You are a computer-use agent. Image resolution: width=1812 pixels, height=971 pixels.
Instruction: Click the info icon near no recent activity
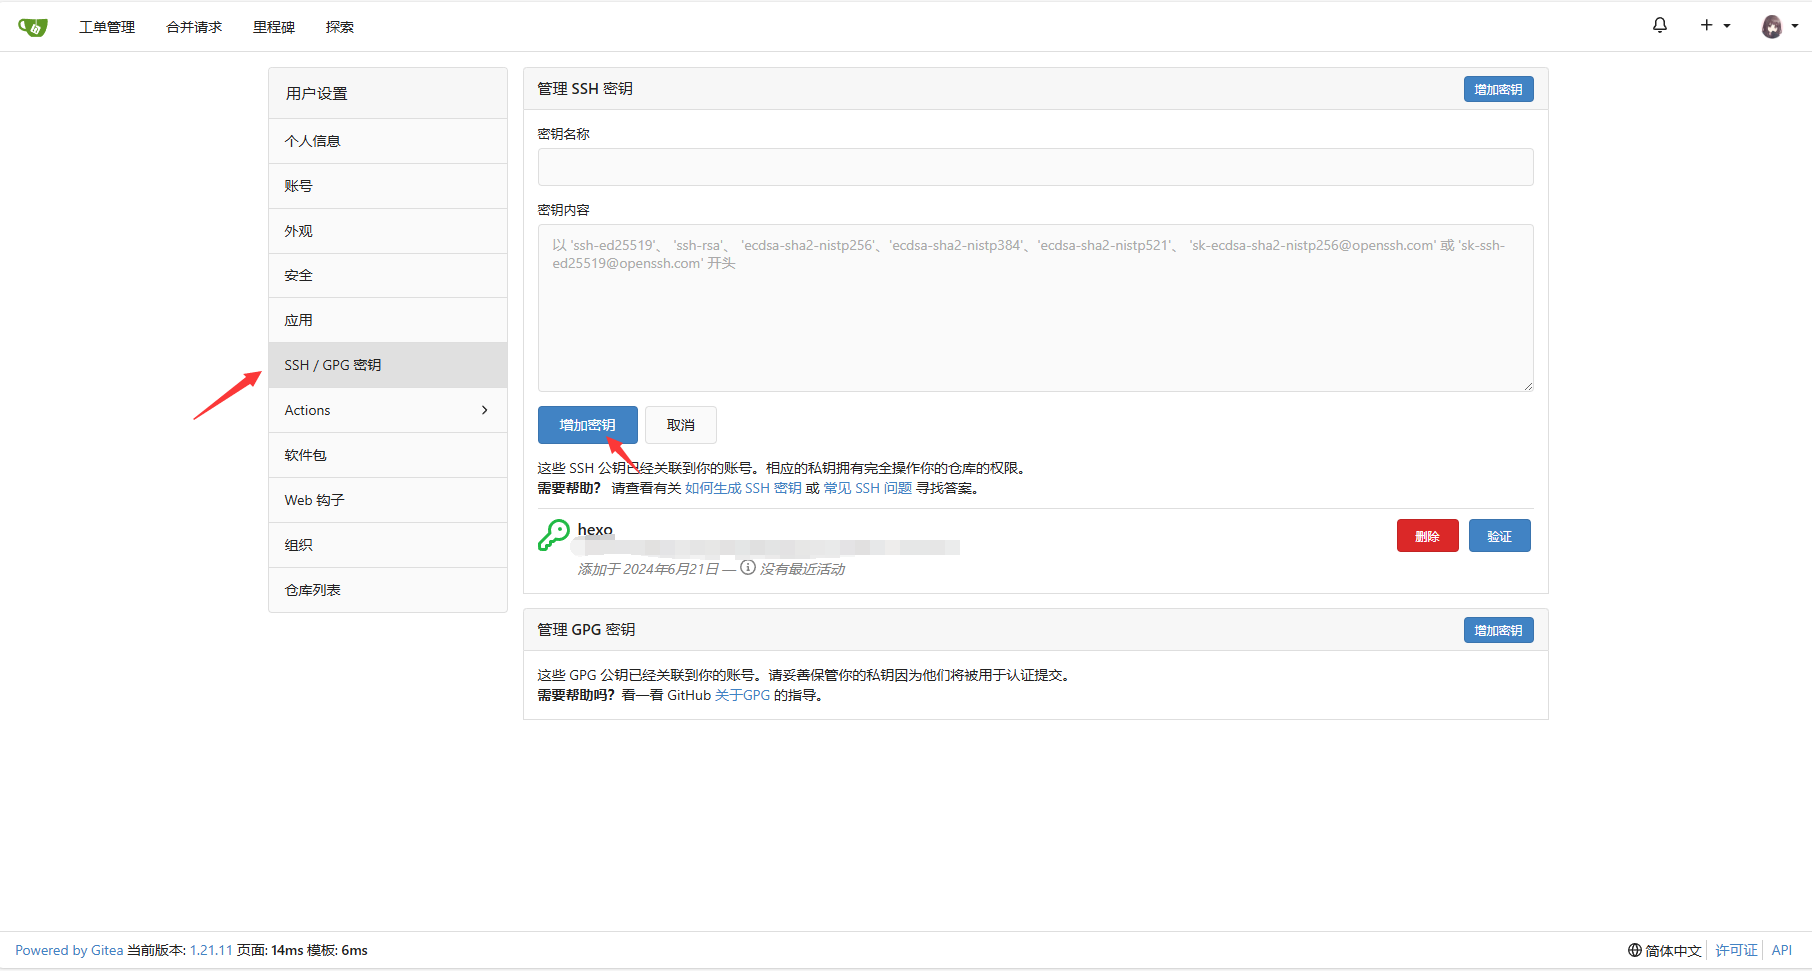pyautogui.click(x=748, y=568)
